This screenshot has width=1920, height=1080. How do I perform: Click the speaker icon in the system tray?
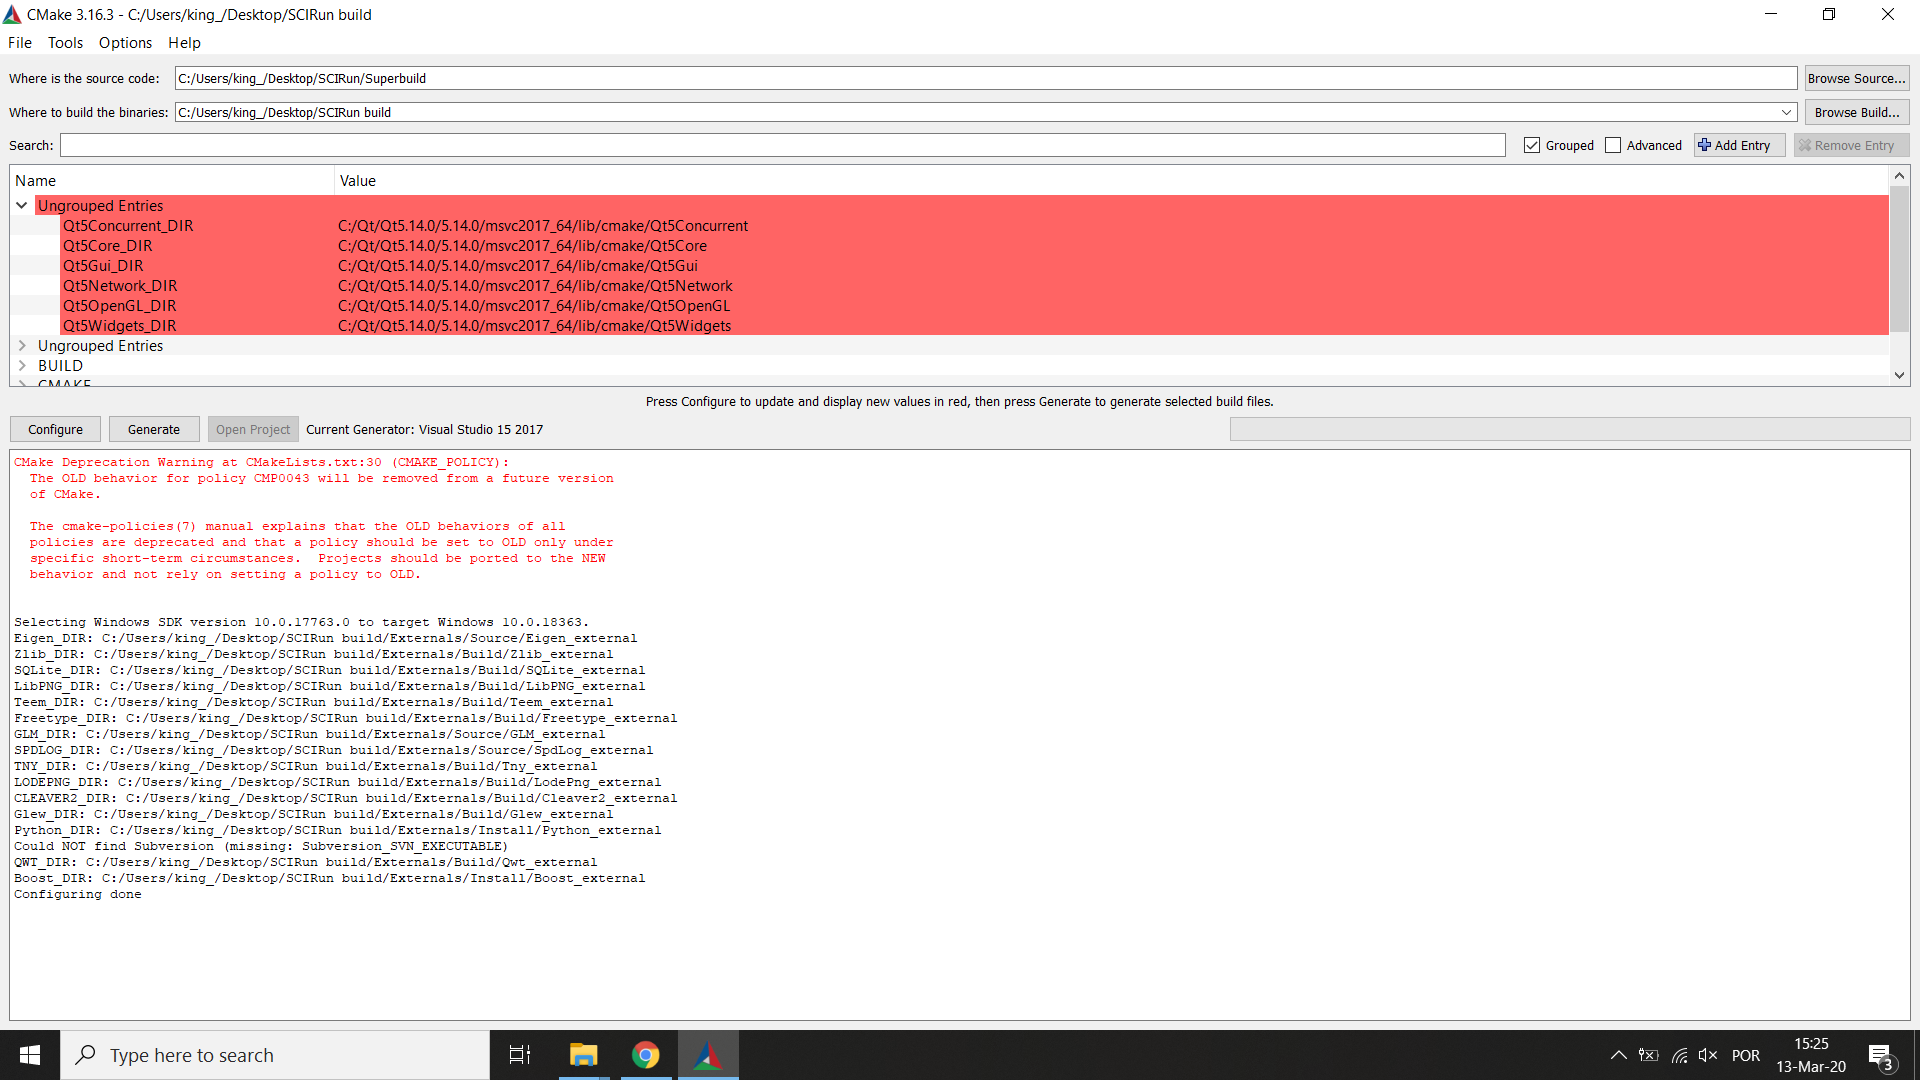click(x=1708, y=1054)
